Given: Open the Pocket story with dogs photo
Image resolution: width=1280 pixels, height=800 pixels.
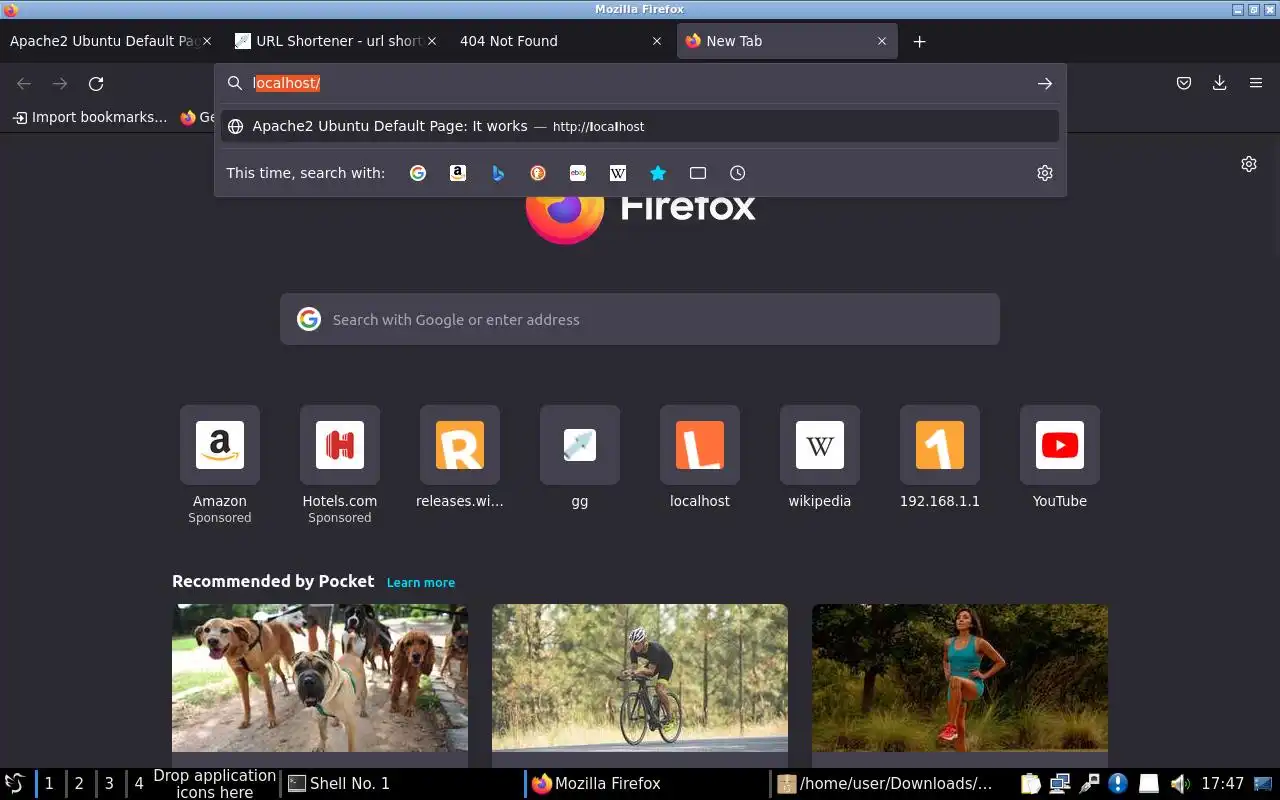Looking at the screenshot, I should click(x=320, y=678).
